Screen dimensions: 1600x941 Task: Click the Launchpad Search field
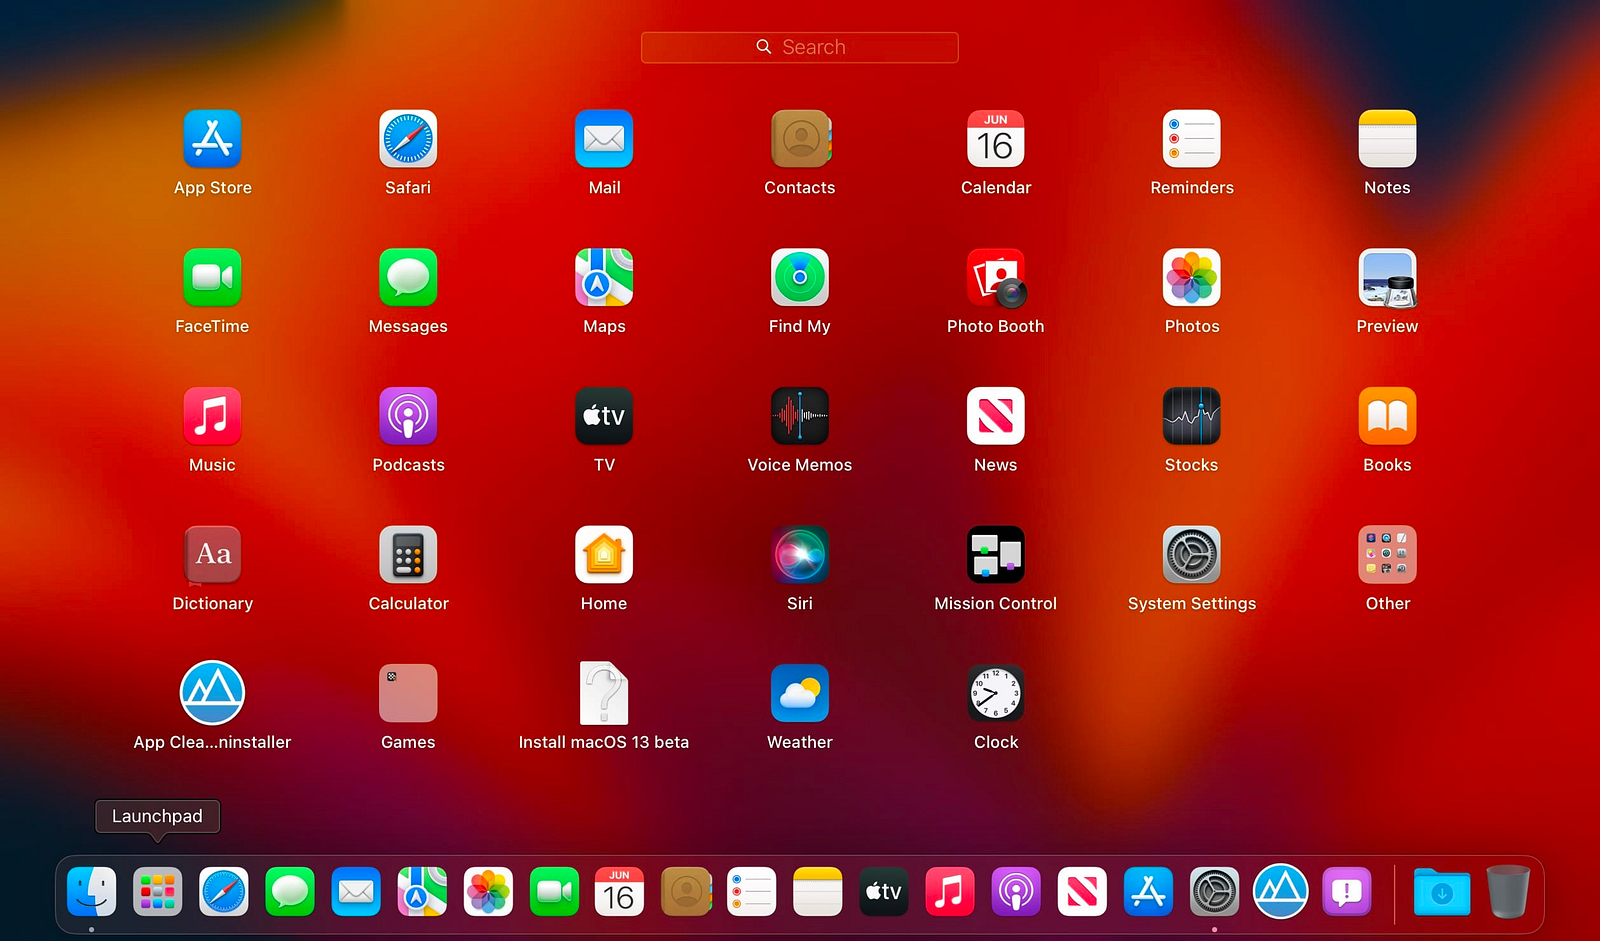click(800, 47)
